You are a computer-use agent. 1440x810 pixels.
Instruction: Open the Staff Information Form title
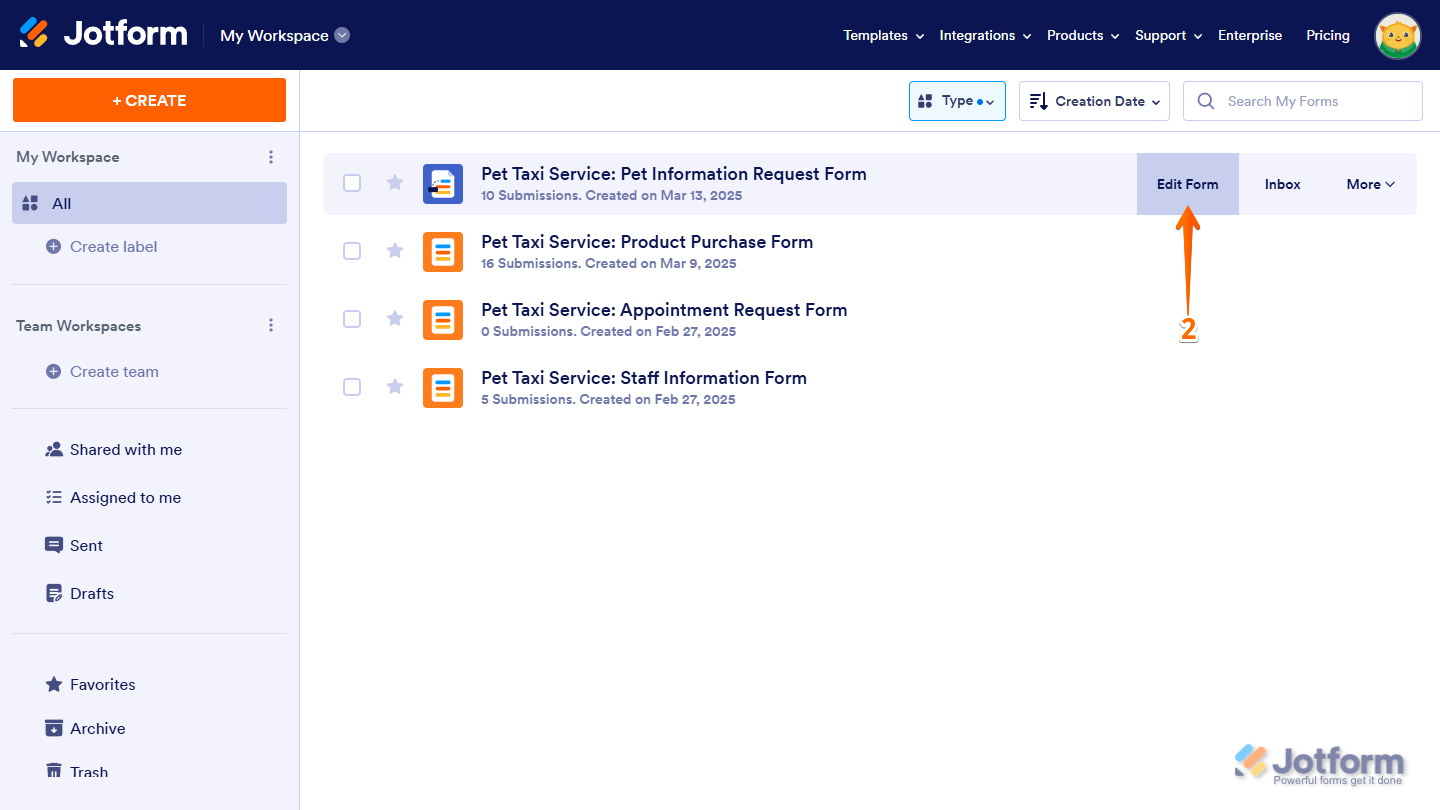click(x=644, y=378)
